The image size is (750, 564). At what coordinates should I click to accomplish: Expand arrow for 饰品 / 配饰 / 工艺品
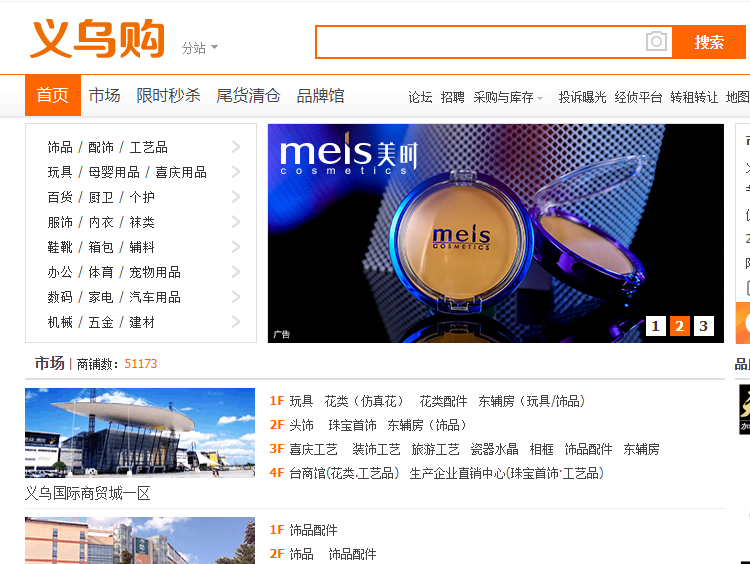(x=236, y=147)
